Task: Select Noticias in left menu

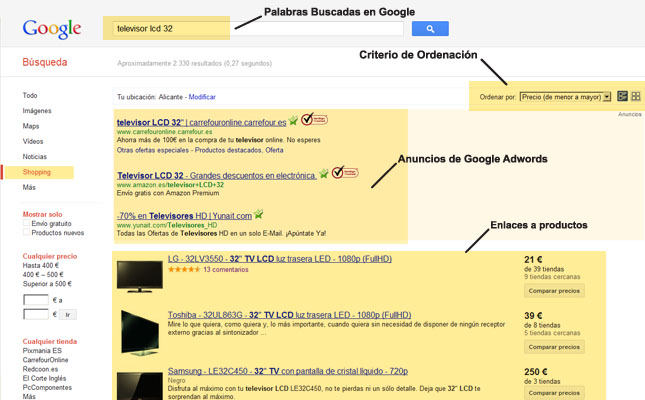Action: (x=35, y=156)
